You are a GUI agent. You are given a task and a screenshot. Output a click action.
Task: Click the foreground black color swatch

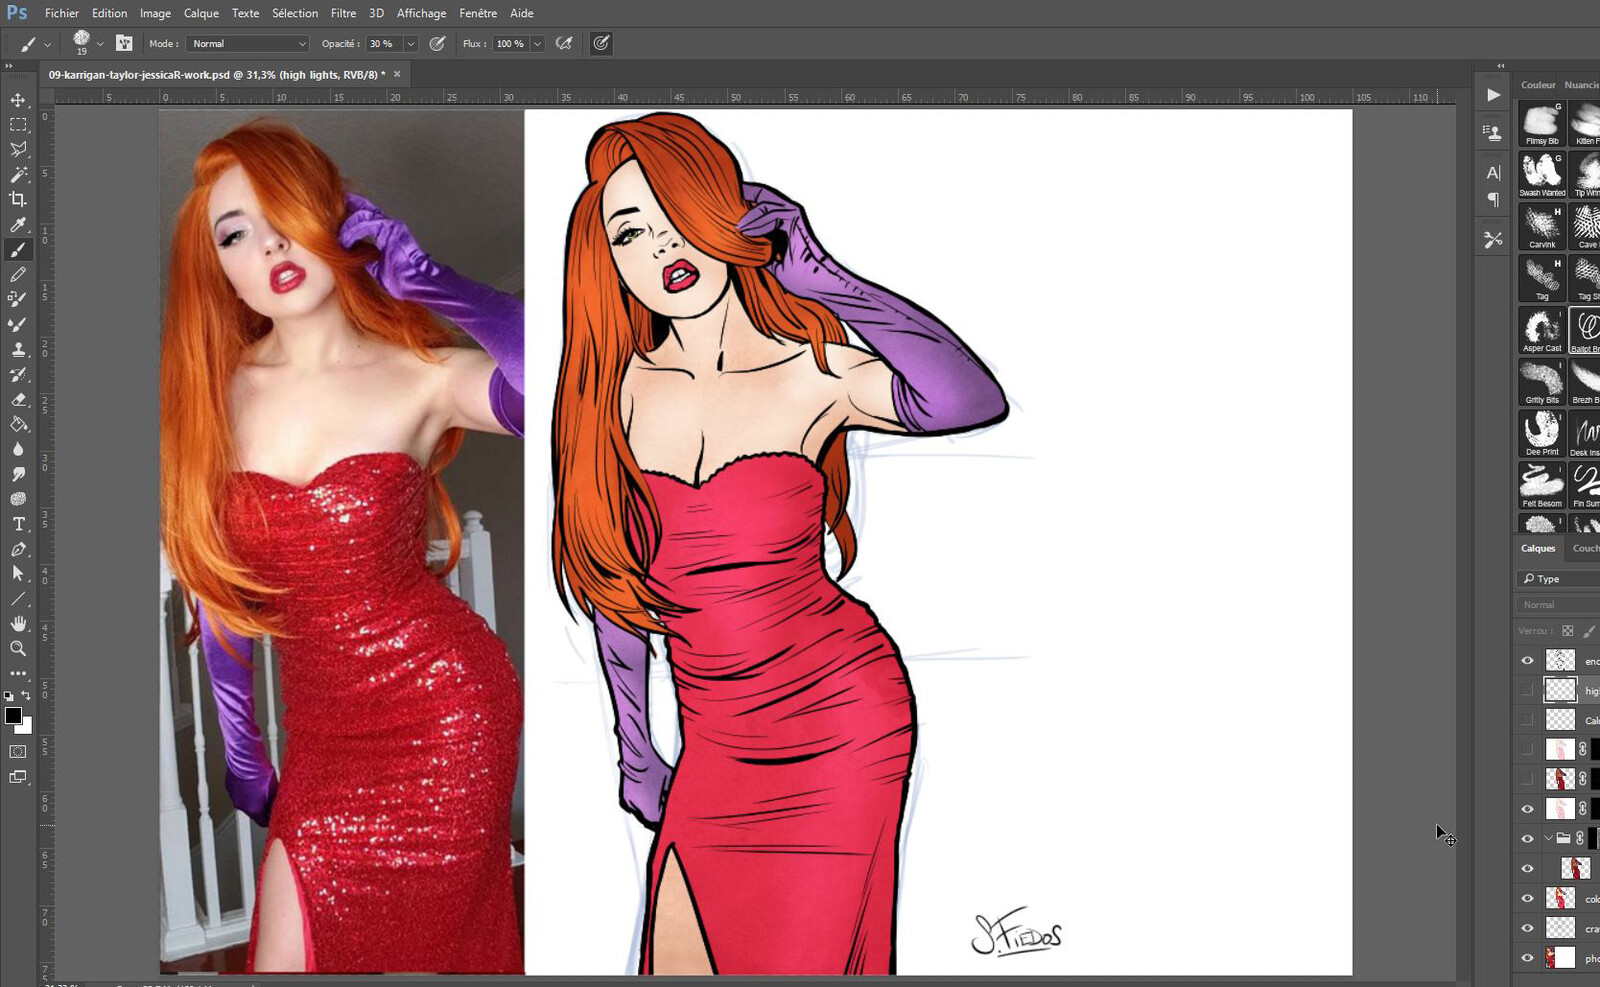13,715
